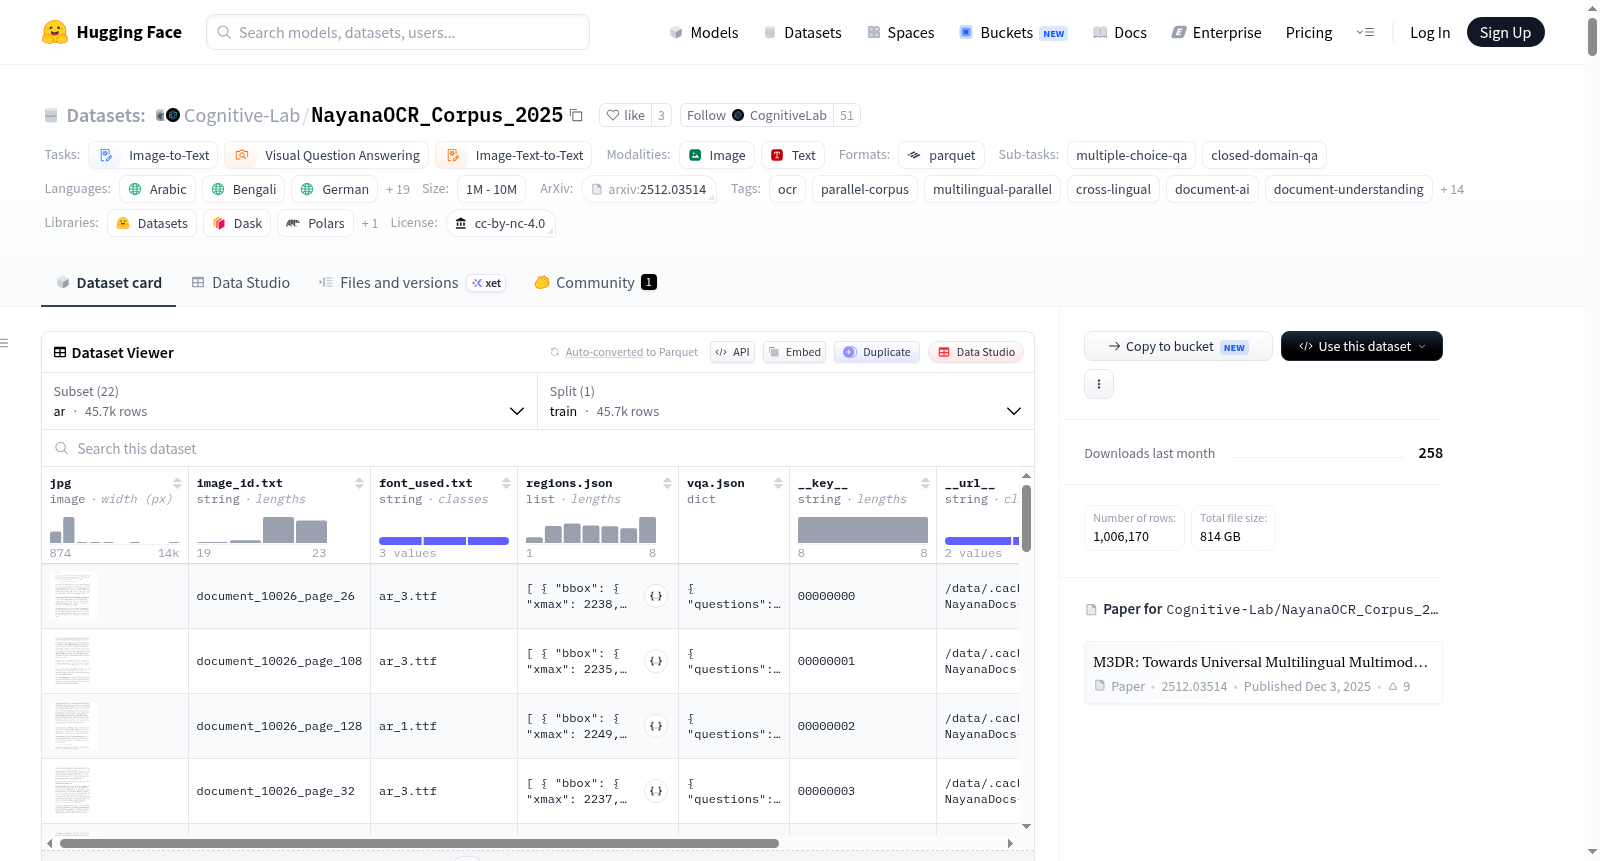Image resolution: width=1600 pixels, height=861 pixels.
Task: Expand the Subset dropdown
Action: (289, 401)
